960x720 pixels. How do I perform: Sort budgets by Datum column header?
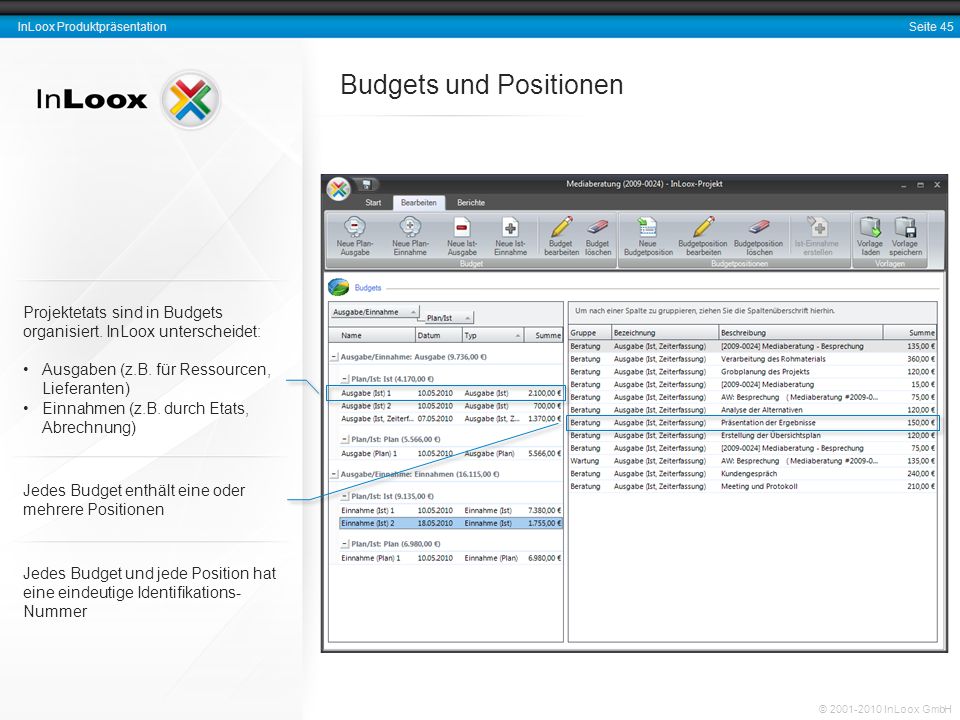point(438,336)
